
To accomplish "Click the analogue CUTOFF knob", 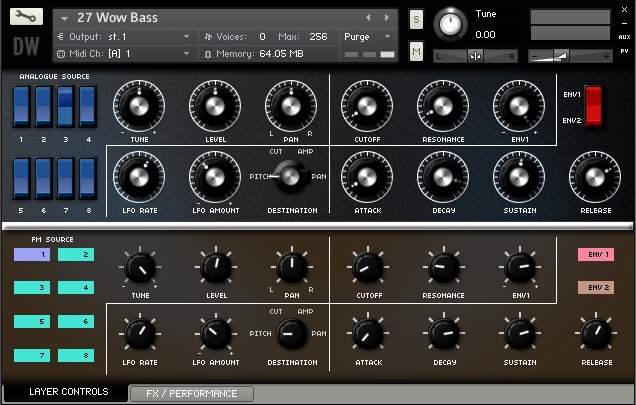I will click(367, 106).
